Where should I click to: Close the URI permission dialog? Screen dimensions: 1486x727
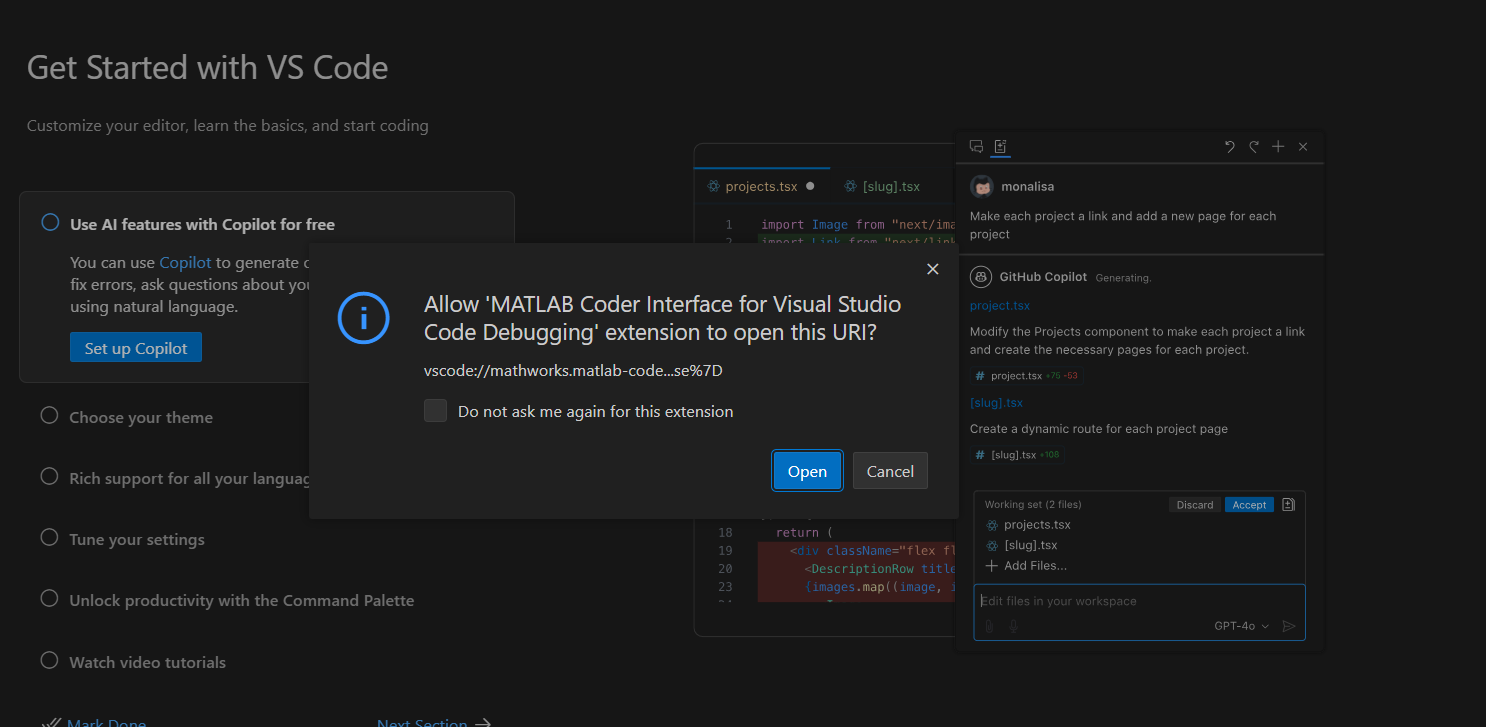point(933,269)
